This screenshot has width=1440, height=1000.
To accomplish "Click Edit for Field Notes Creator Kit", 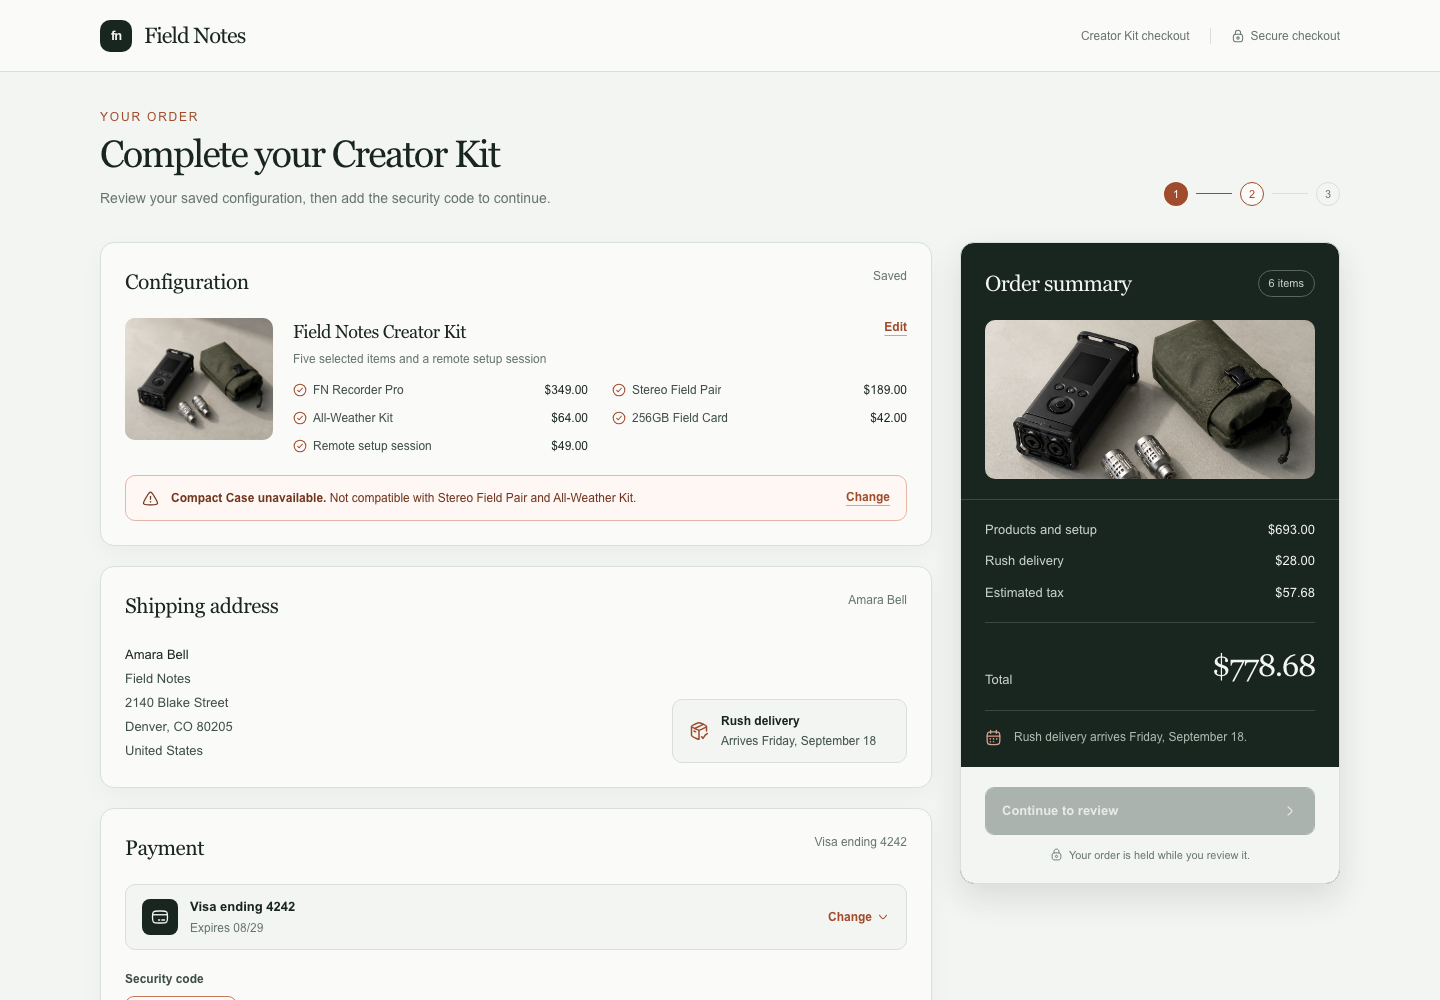I will (x=895, y=327).
